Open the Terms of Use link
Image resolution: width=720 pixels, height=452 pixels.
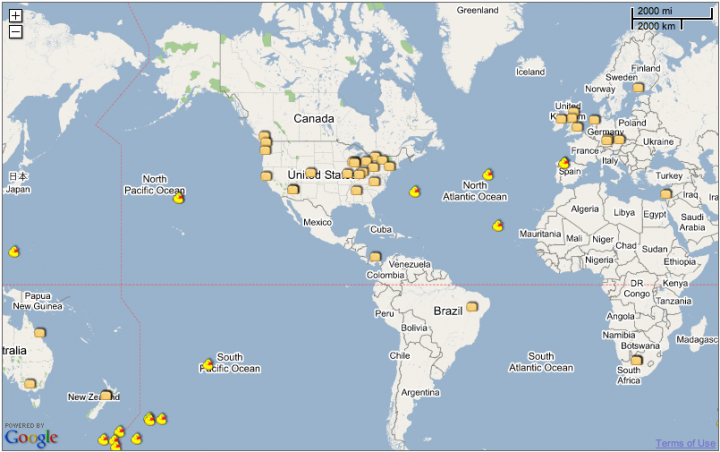686,443
